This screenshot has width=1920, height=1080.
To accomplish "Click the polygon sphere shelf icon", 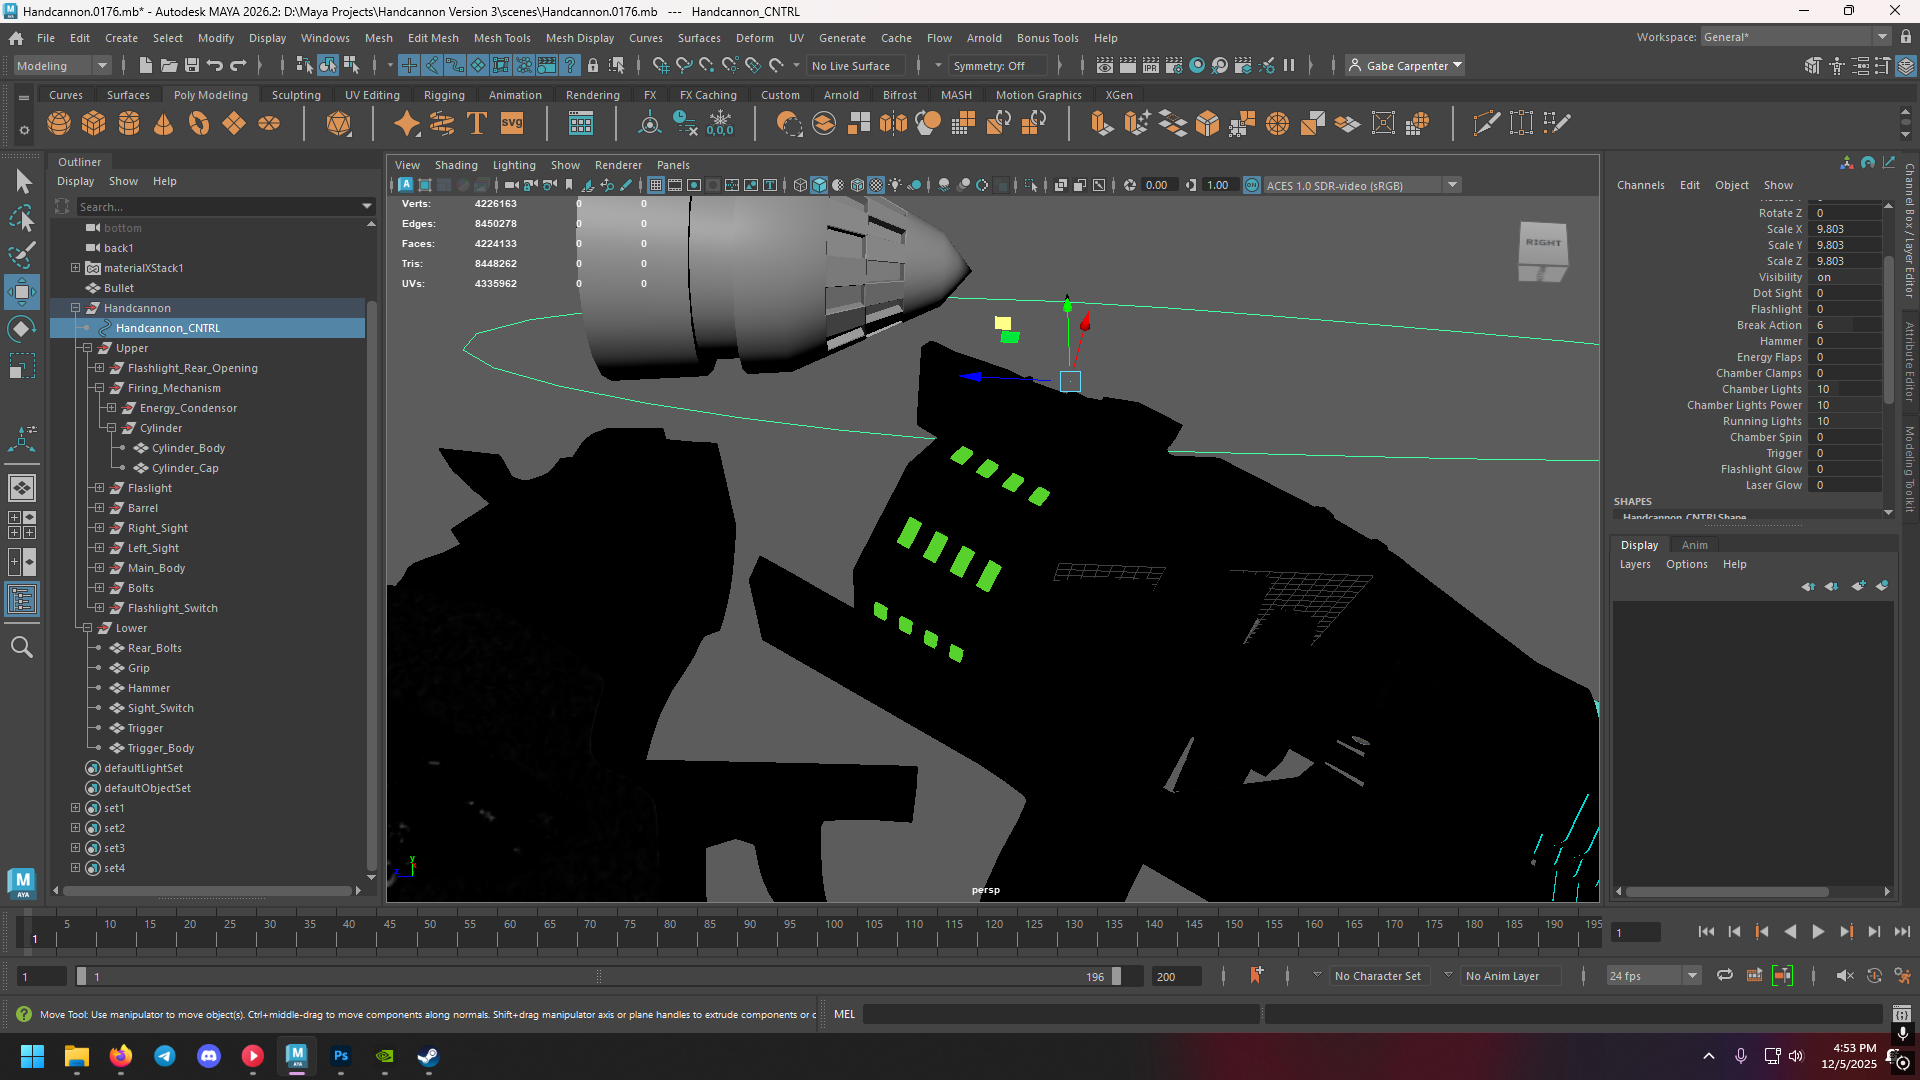I will point(59,124).
